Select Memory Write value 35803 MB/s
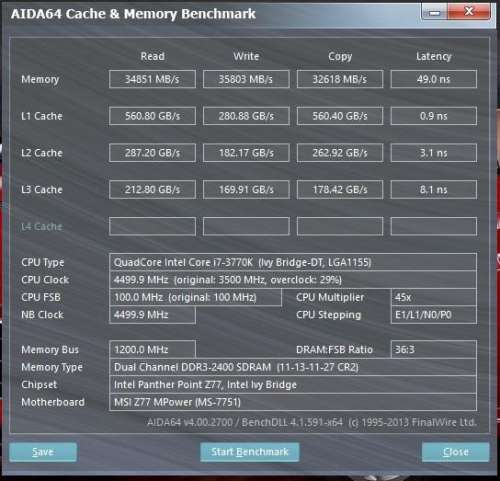Screen dimensions: 500x481 (x=246, y=79)
